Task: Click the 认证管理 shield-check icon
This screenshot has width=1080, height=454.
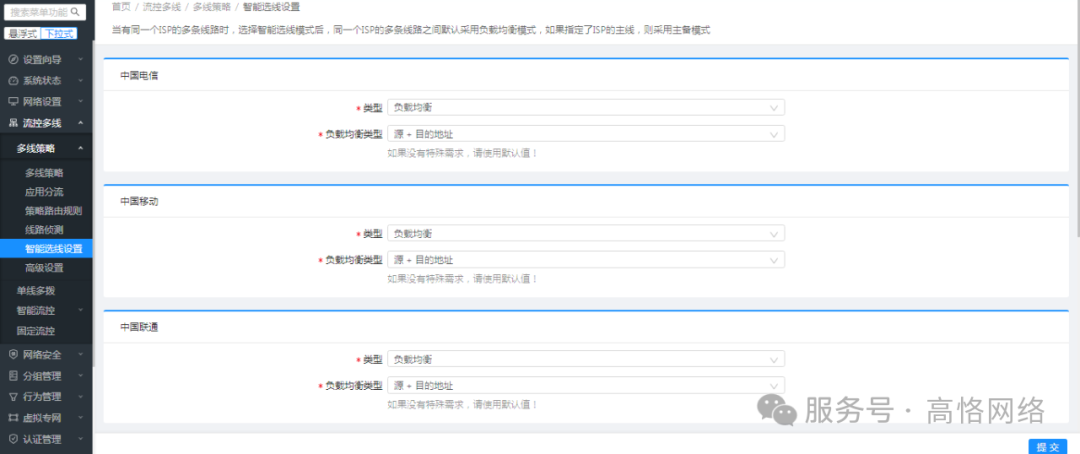Action: 12,439
